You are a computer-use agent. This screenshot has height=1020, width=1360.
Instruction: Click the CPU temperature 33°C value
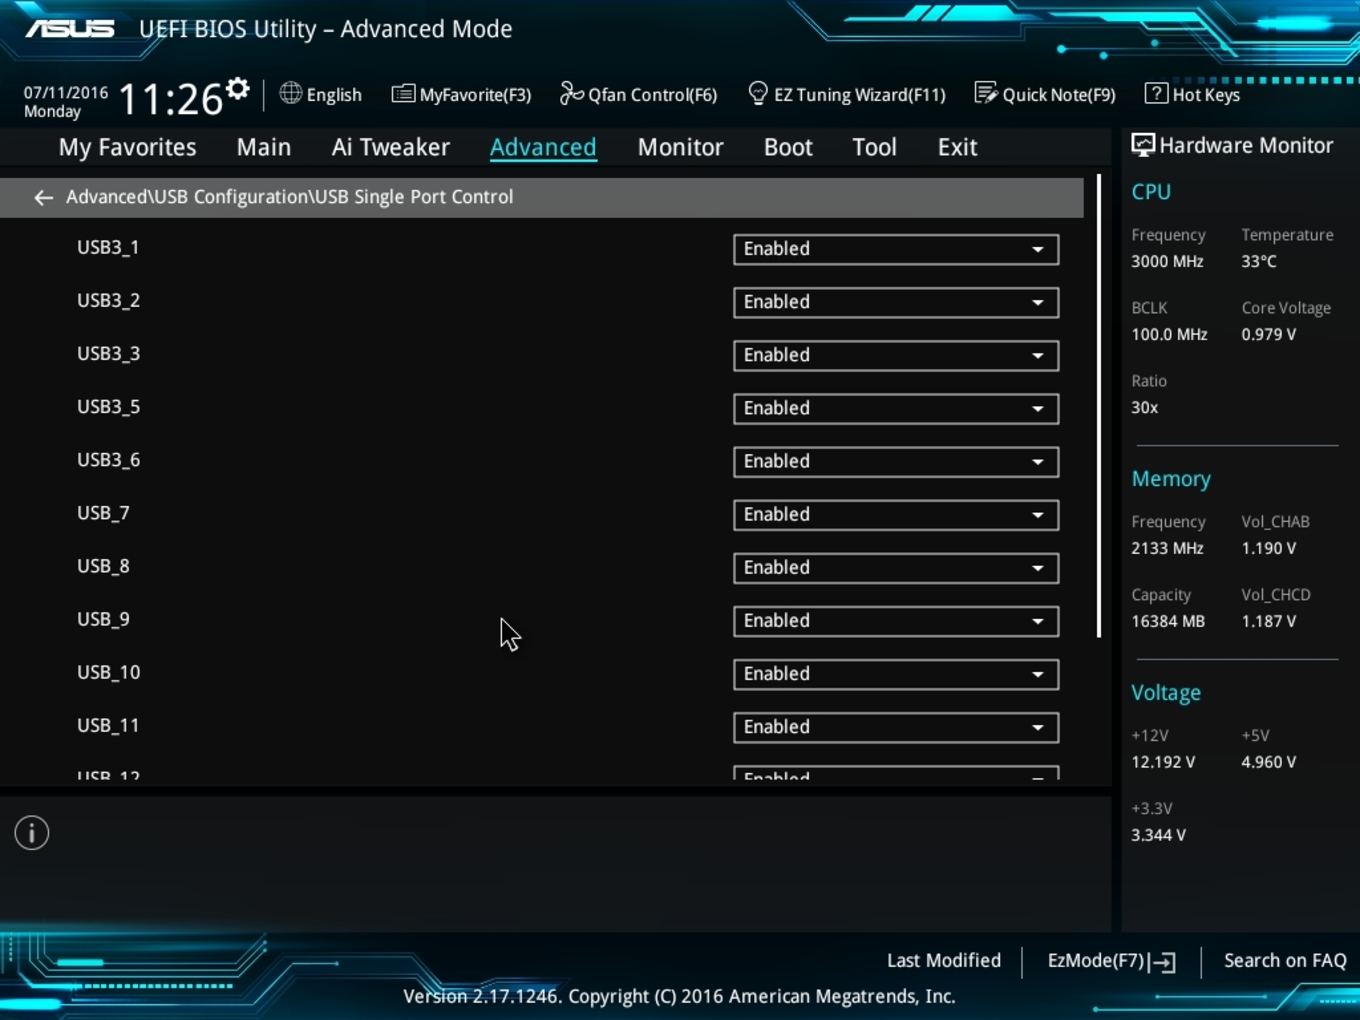(1259, 261)
